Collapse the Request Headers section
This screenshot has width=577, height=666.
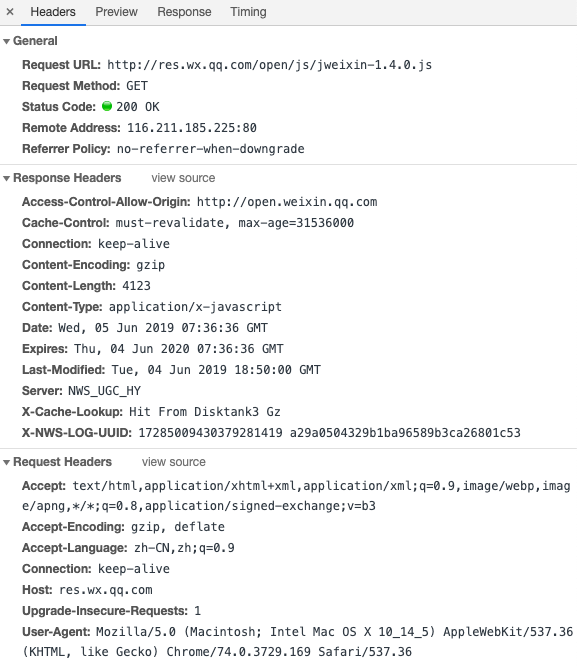(6, 463)
